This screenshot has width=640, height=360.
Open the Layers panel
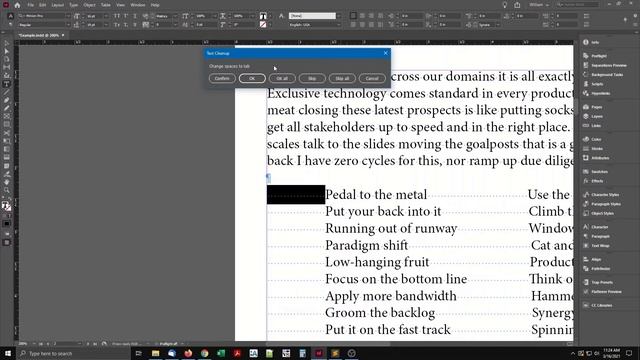coord(593,116)
